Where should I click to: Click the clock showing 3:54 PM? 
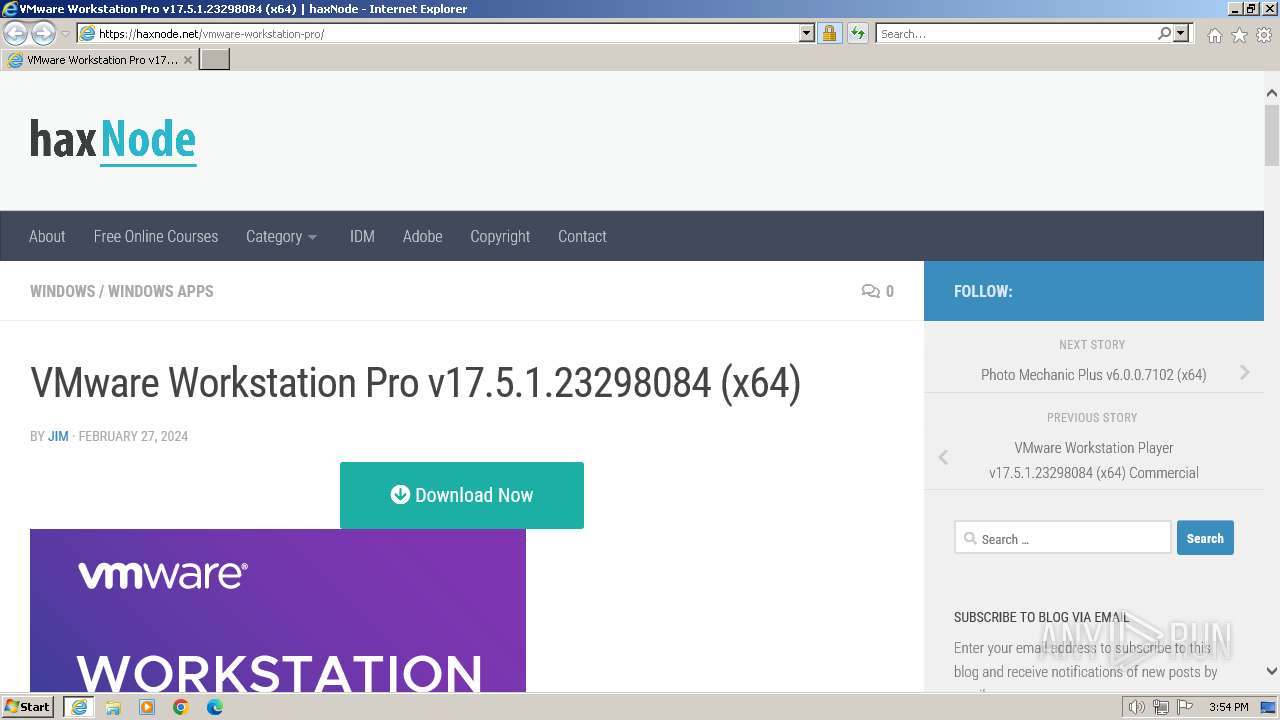click(1229, 707)
